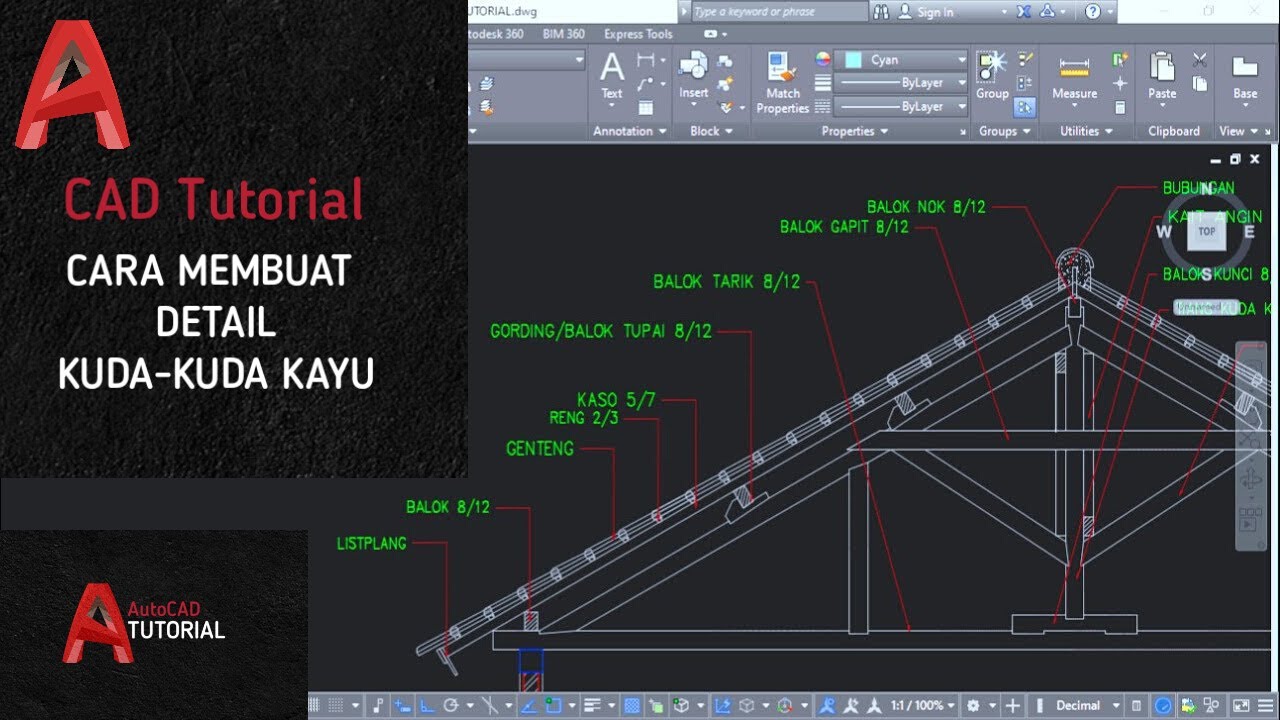Toggle Group Selection on/off button
1280x720 pixels.
pos(1025,107)
